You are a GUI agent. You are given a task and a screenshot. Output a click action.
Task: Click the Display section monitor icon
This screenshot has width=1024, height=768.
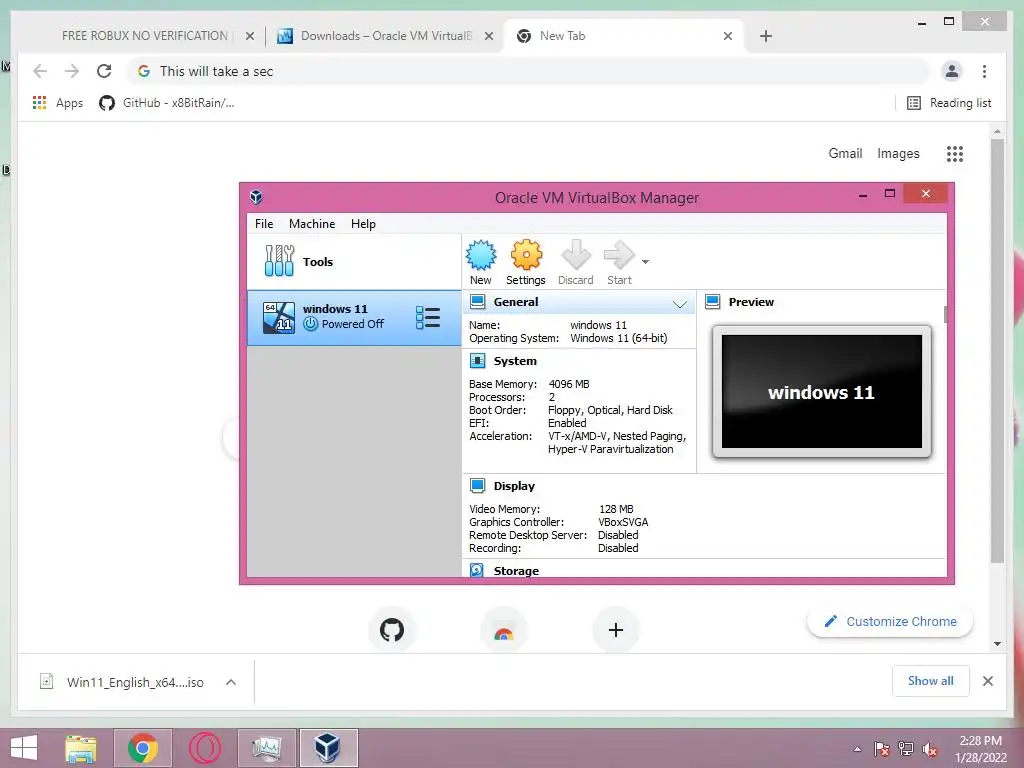coord(477,486)
